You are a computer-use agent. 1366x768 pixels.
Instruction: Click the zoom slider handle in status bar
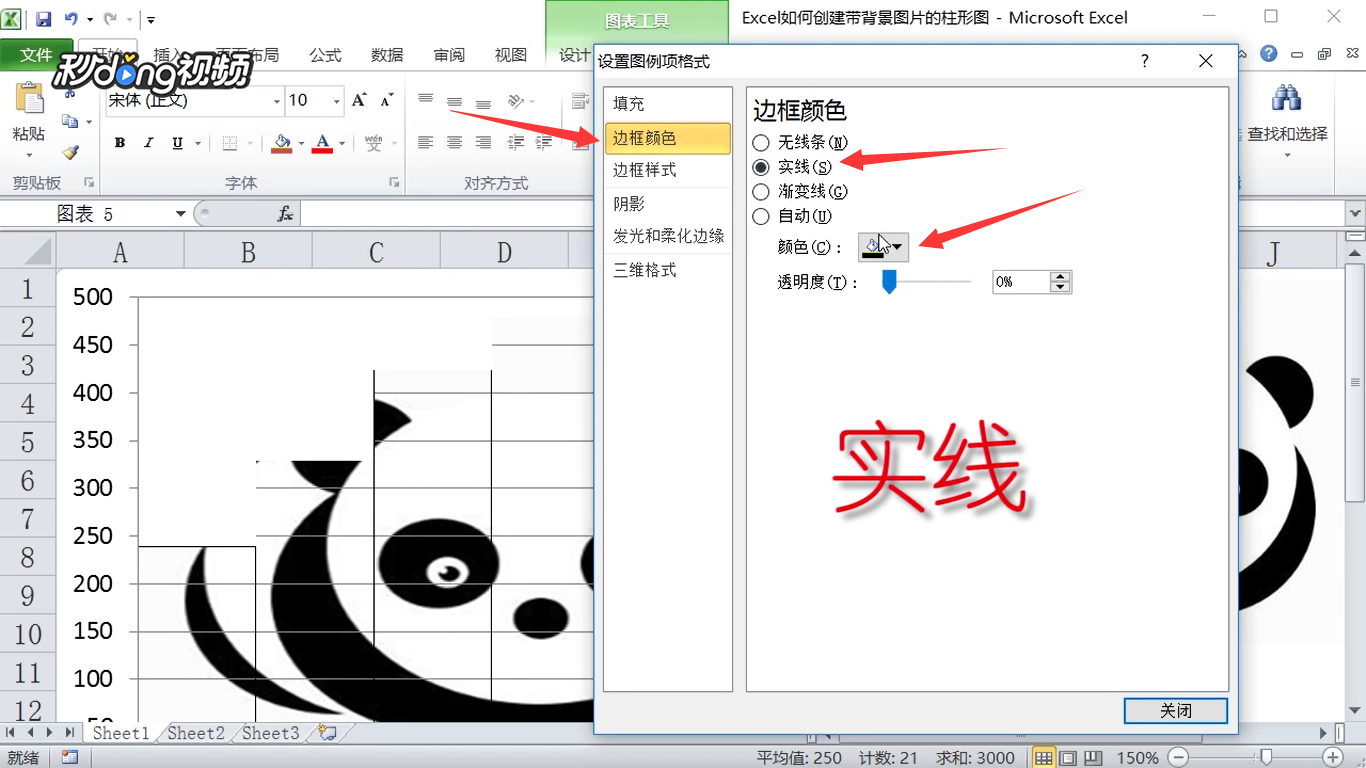[x=1267, y=758]
